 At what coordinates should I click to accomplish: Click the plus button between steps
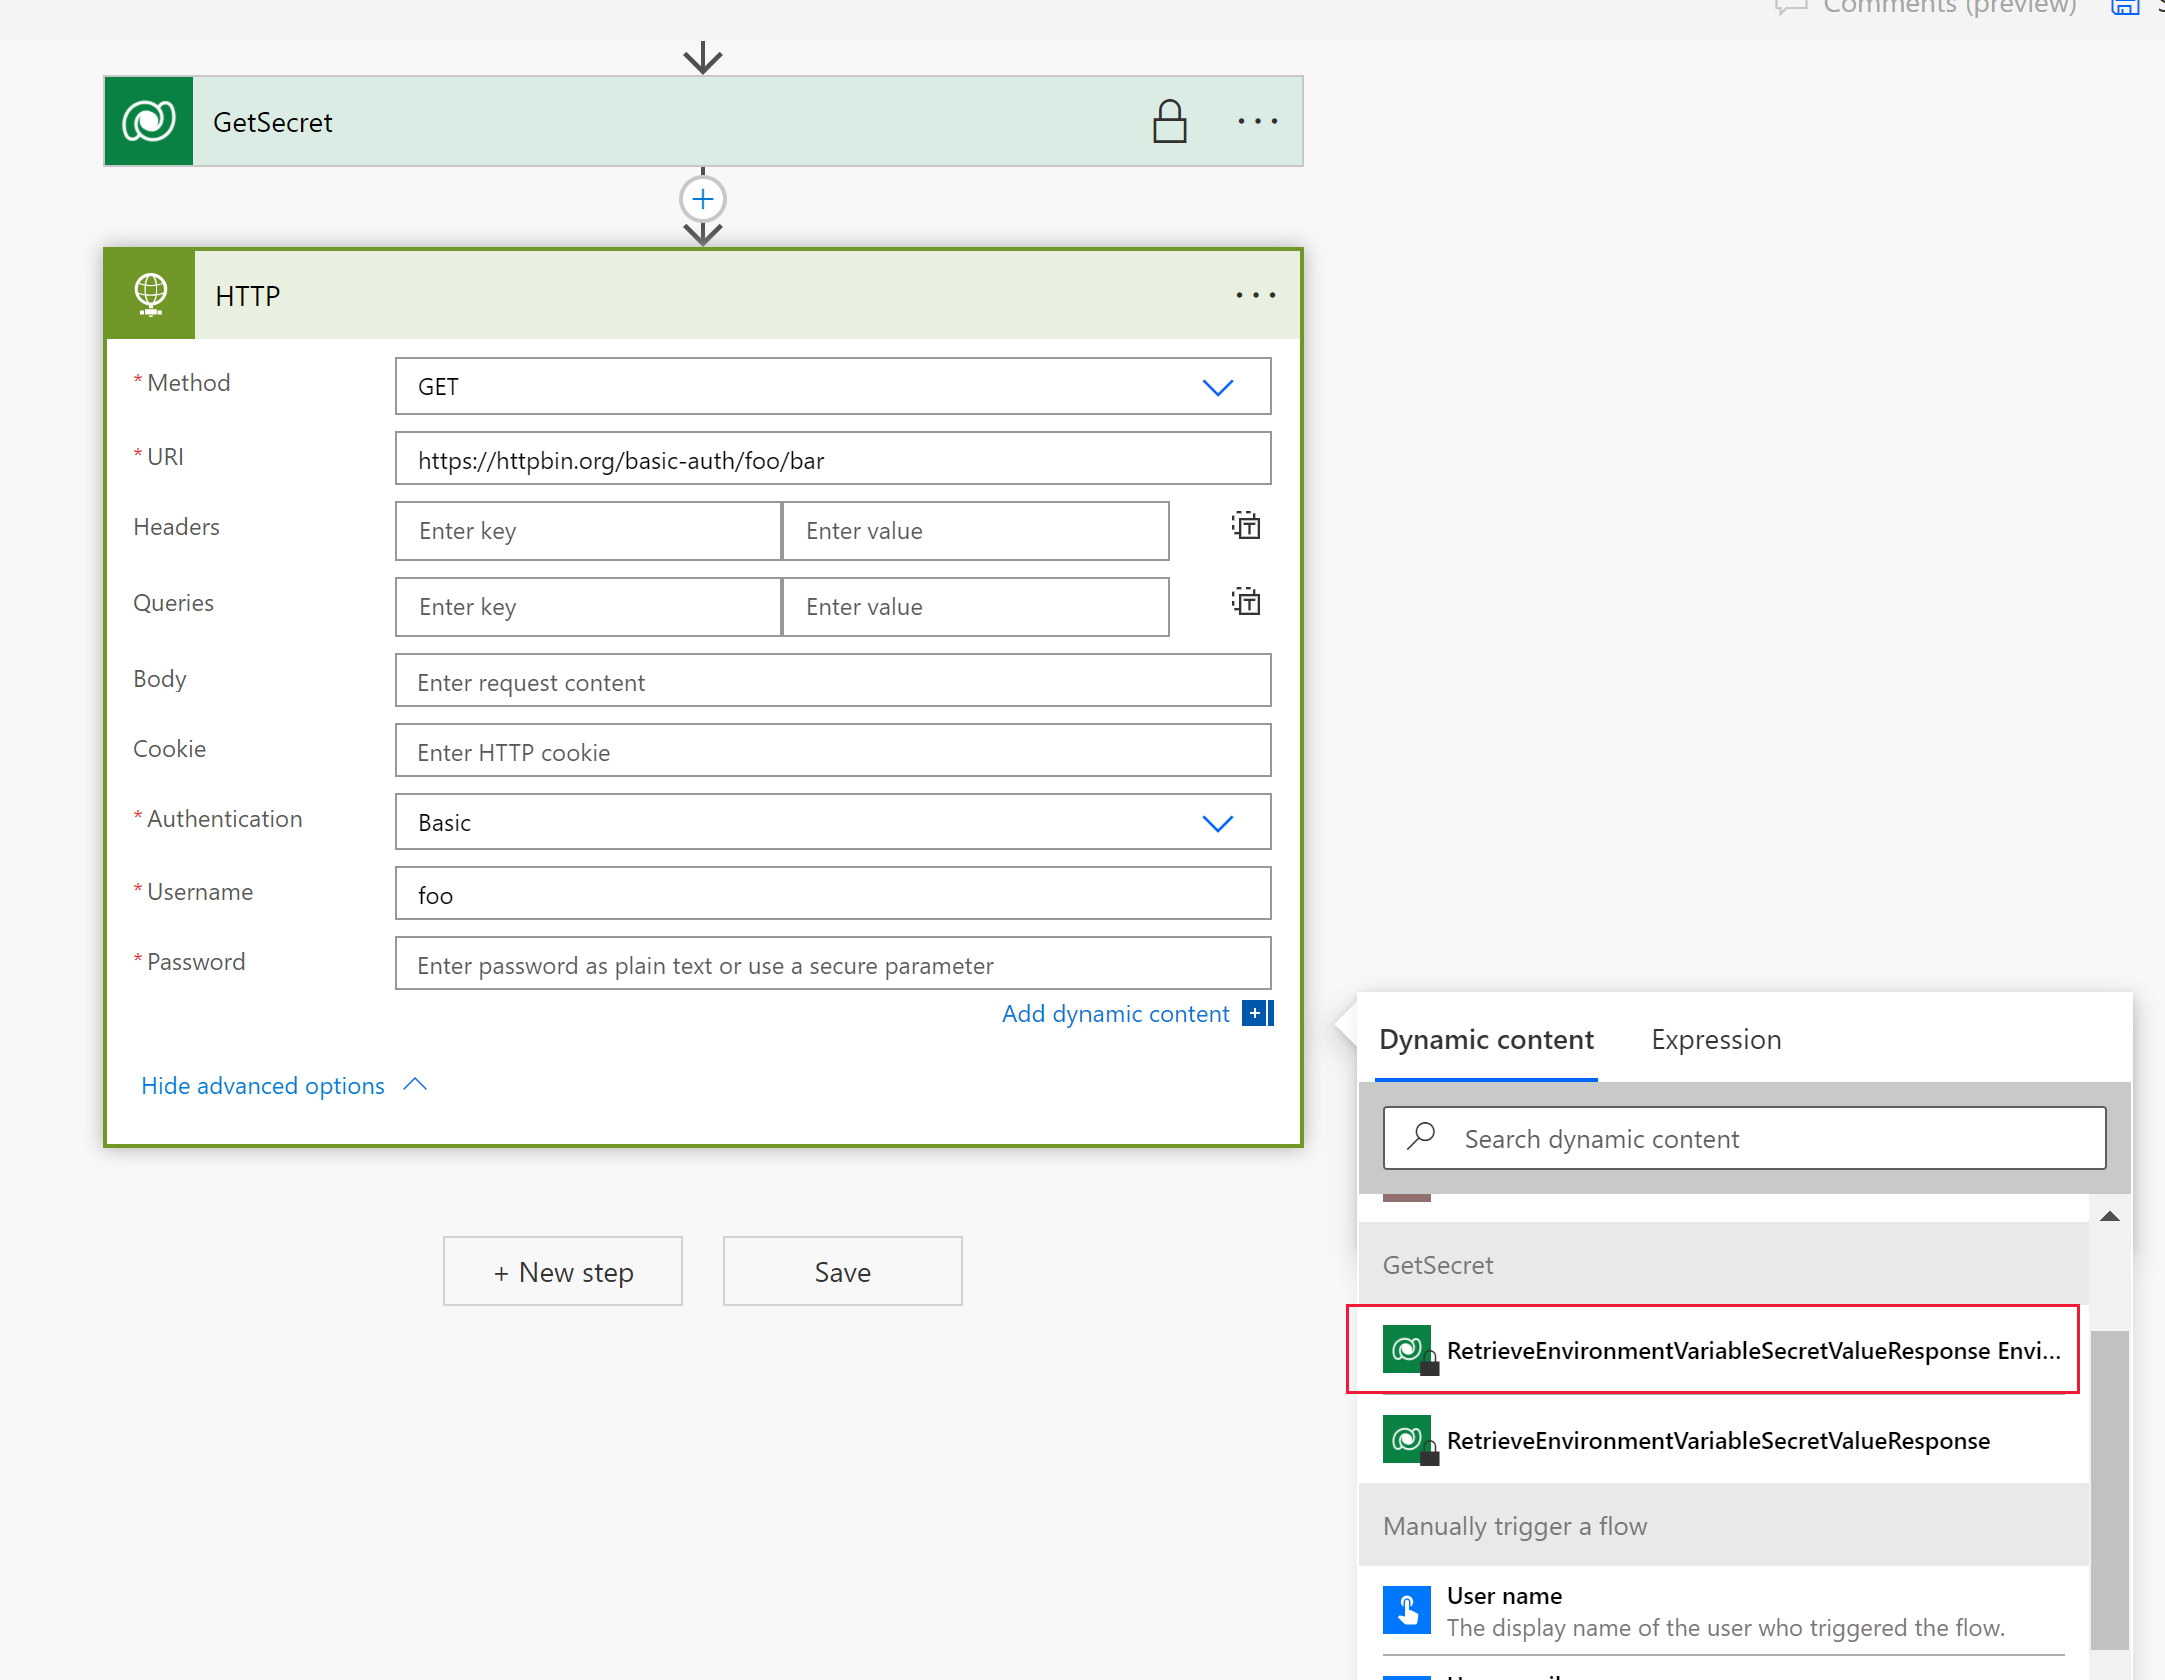703,199
